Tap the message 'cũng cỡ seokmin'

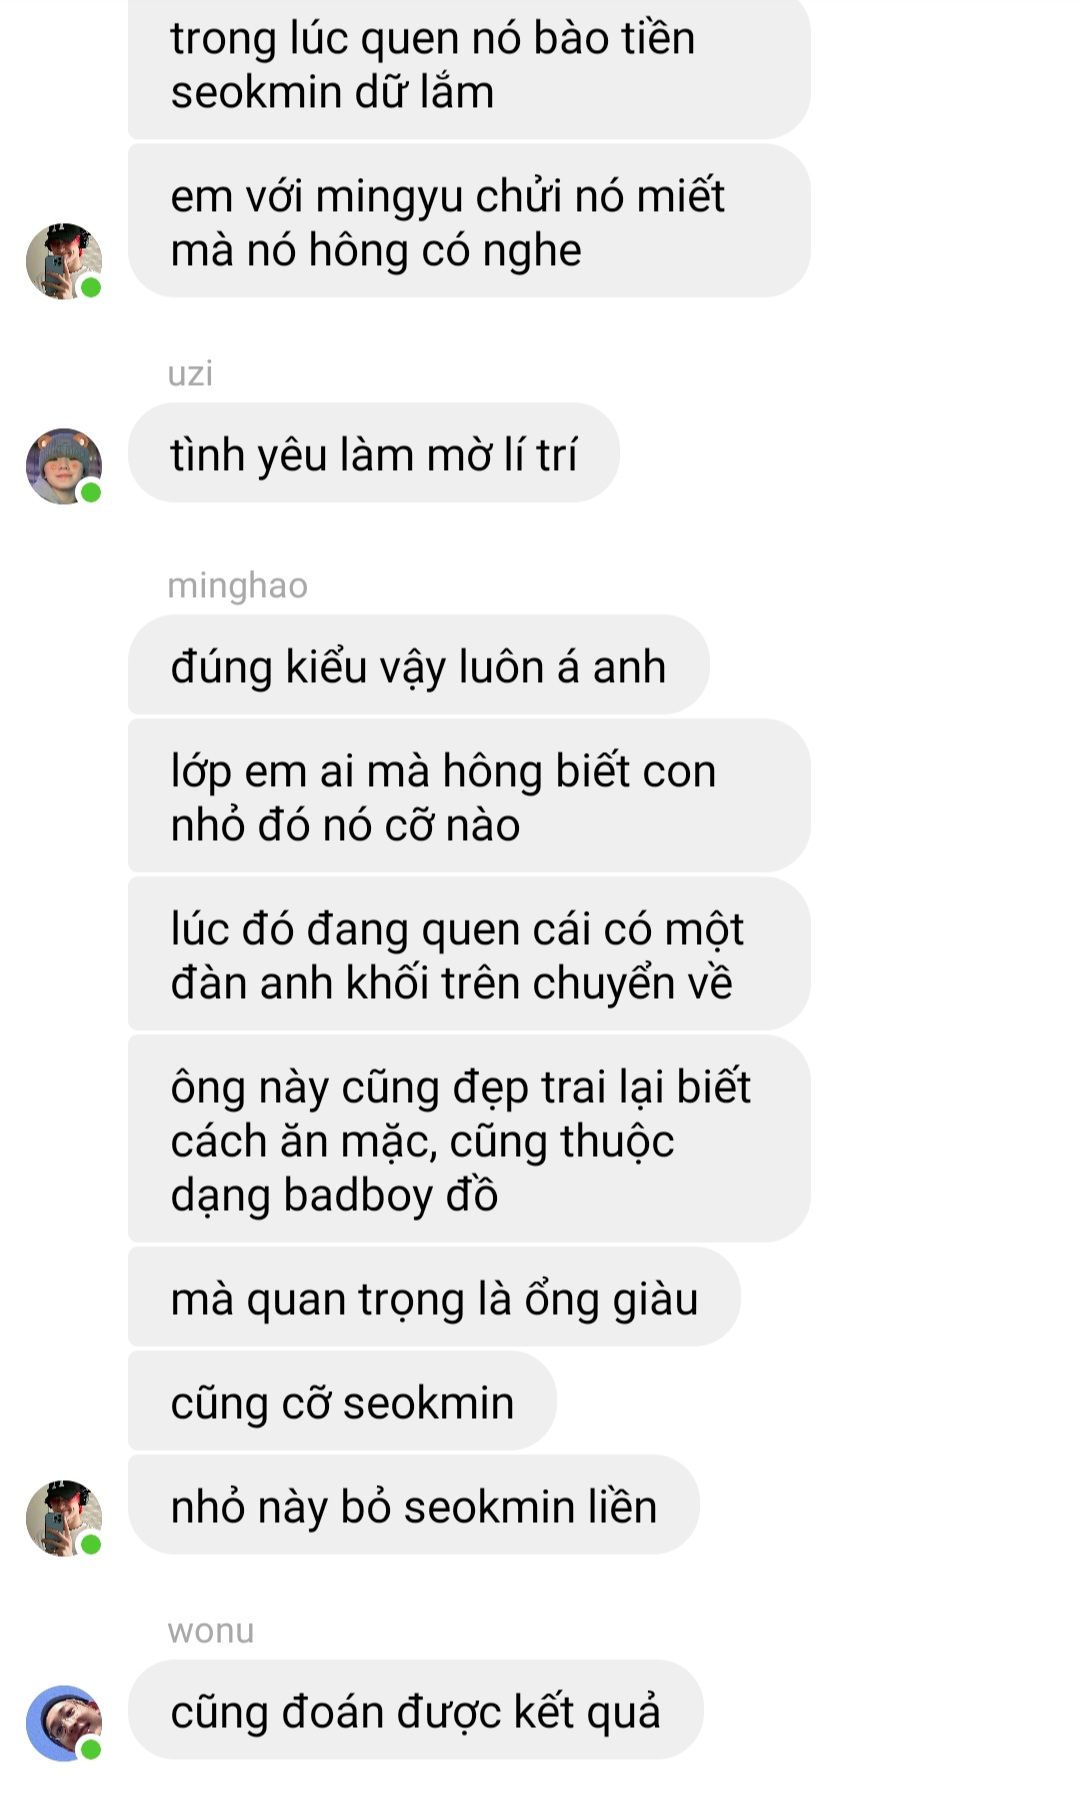click(342, 1401)
